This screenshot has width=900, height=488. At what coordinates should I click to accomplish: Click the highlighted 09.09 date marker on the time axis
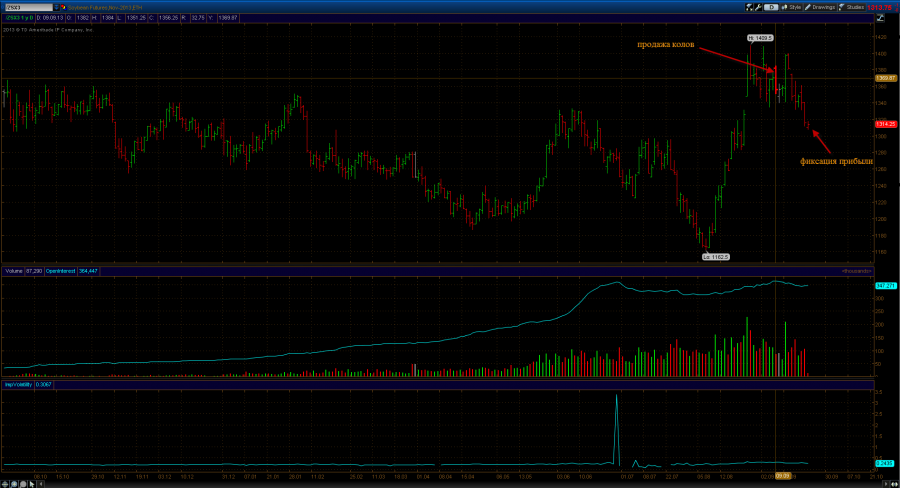coord(783,476)
